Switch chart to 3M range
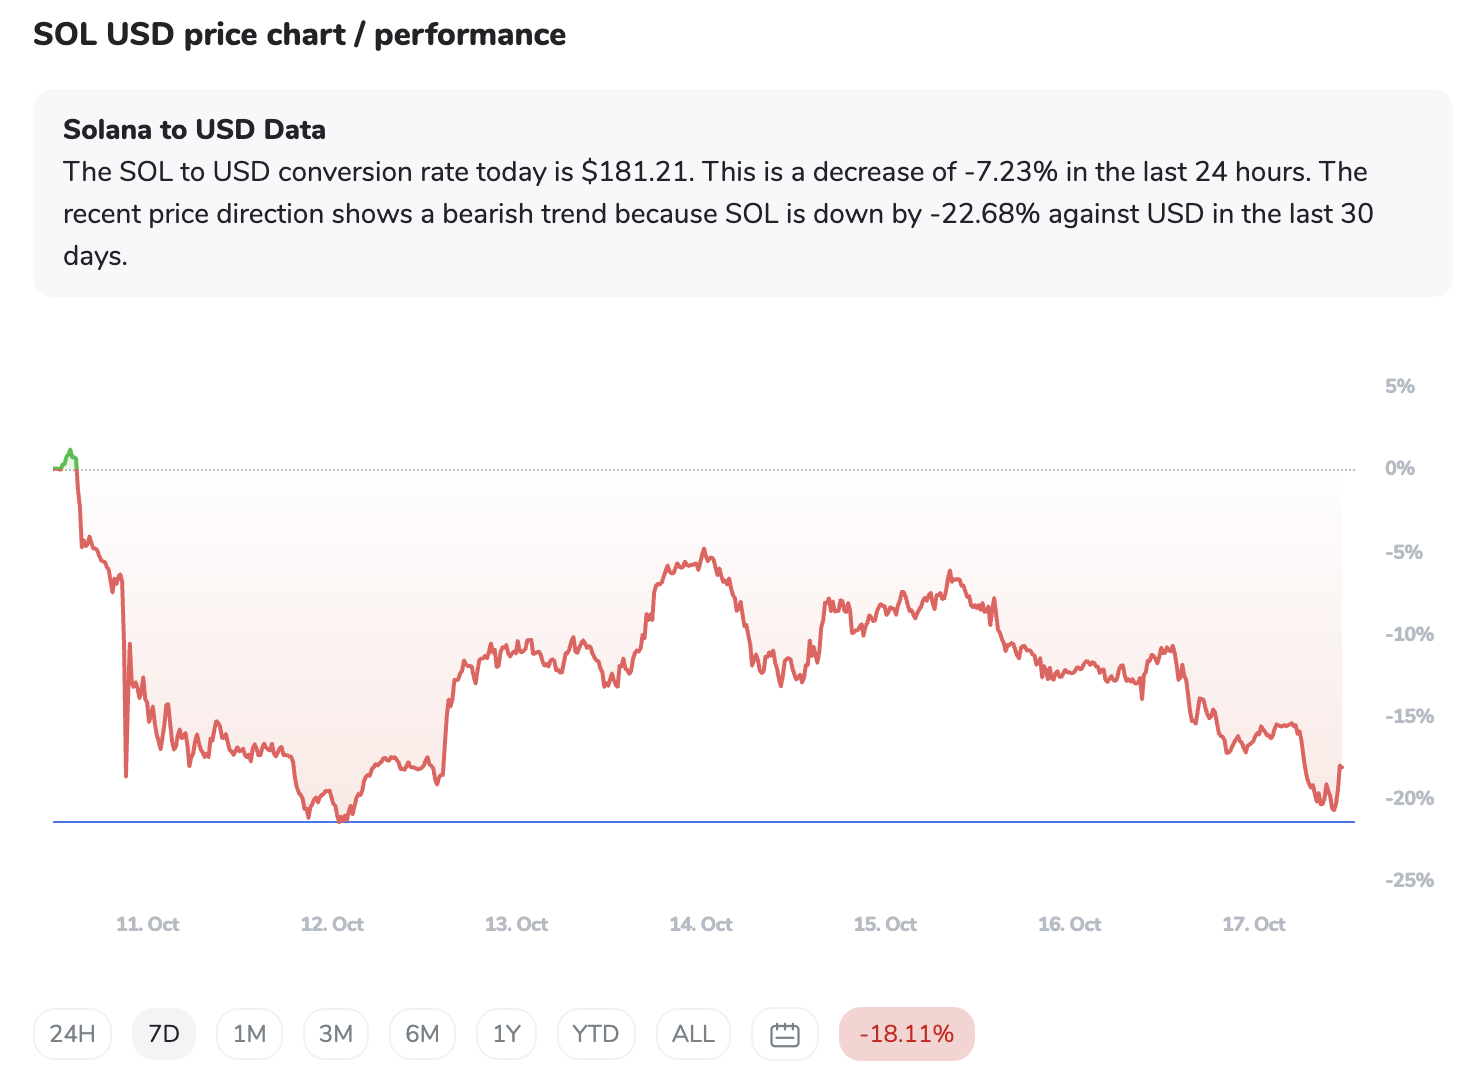The width and height of the screenshot is (1472, 1078). pyautogui.click(x=336, y=1034)
